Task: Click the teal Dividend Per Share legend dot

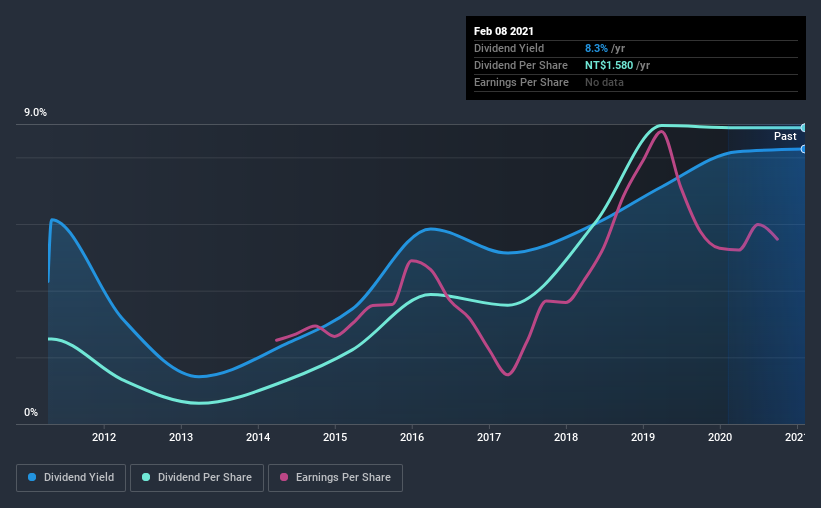Action: pos(146,477)
